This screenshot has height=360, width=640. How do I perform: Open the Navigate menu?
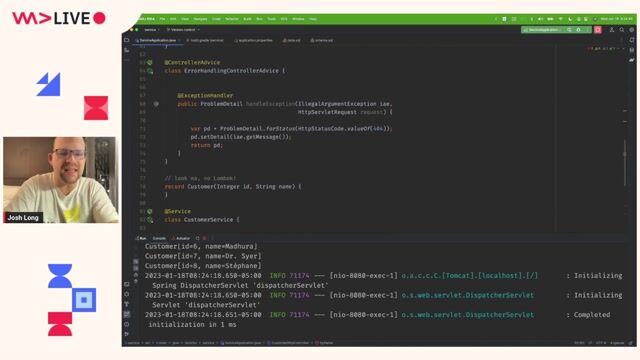click(x=200, y=19)
